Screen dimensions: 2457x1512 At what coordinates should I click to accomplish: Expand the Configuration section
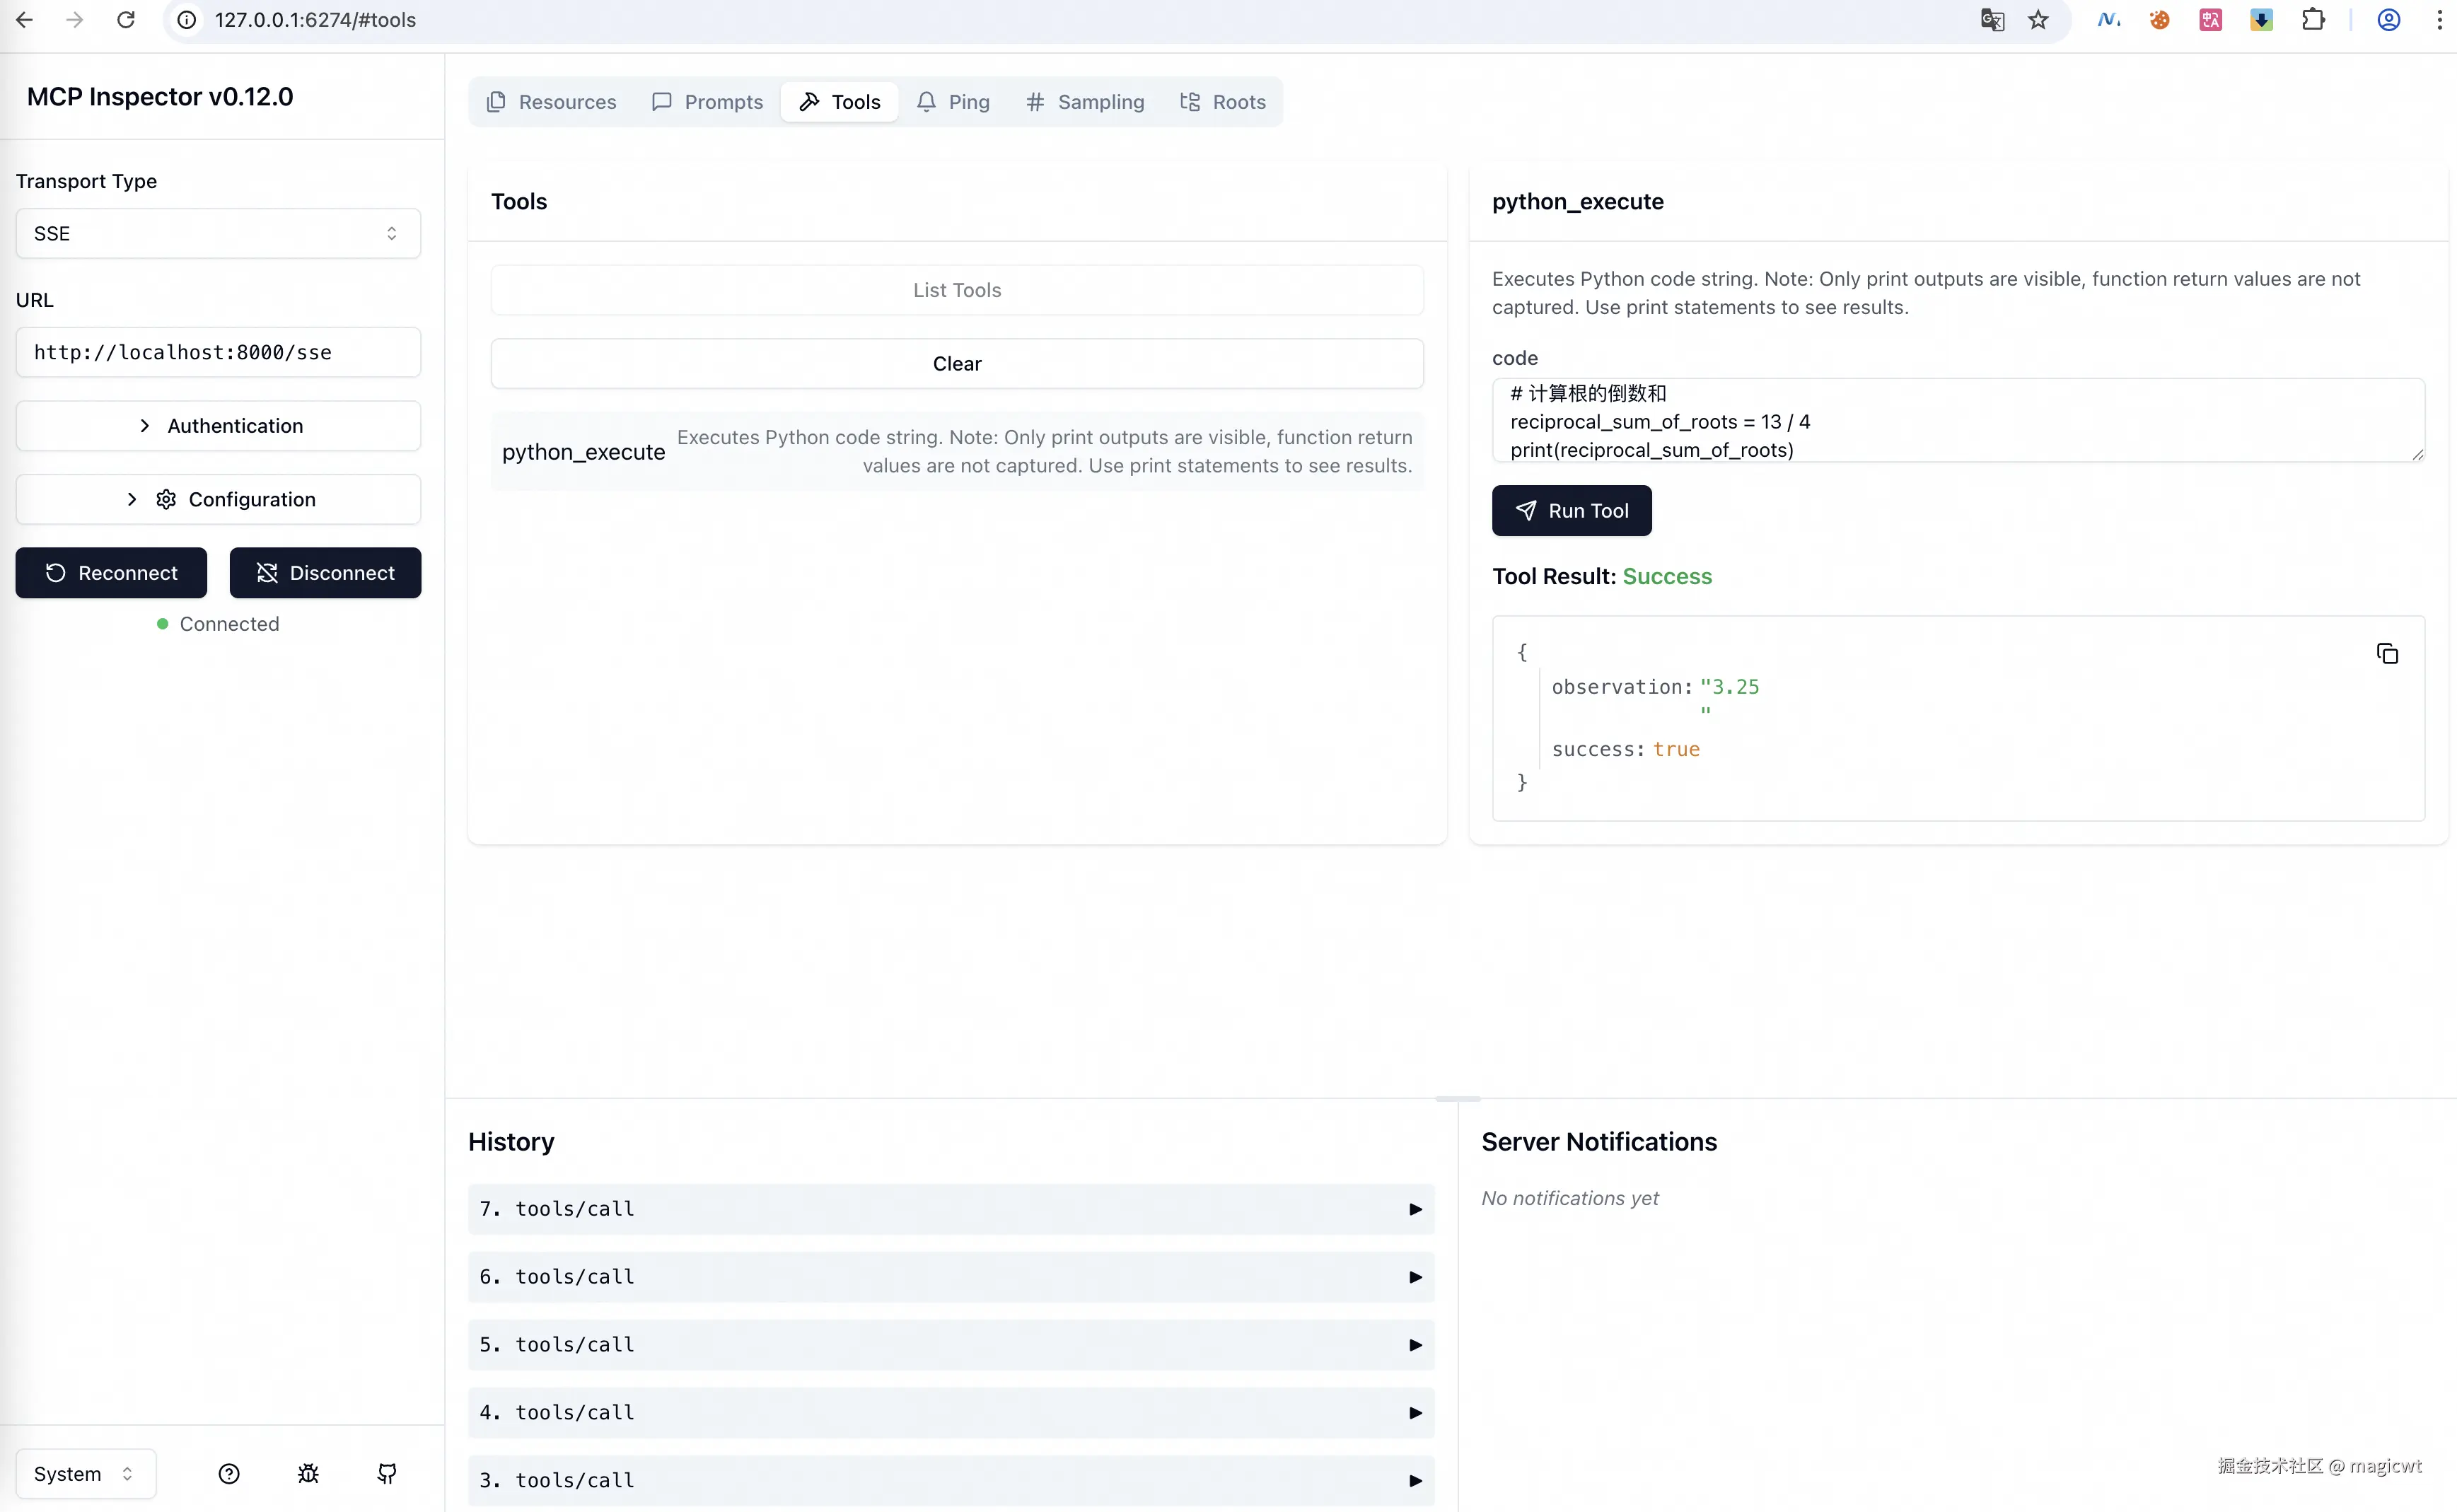(218, 499)
